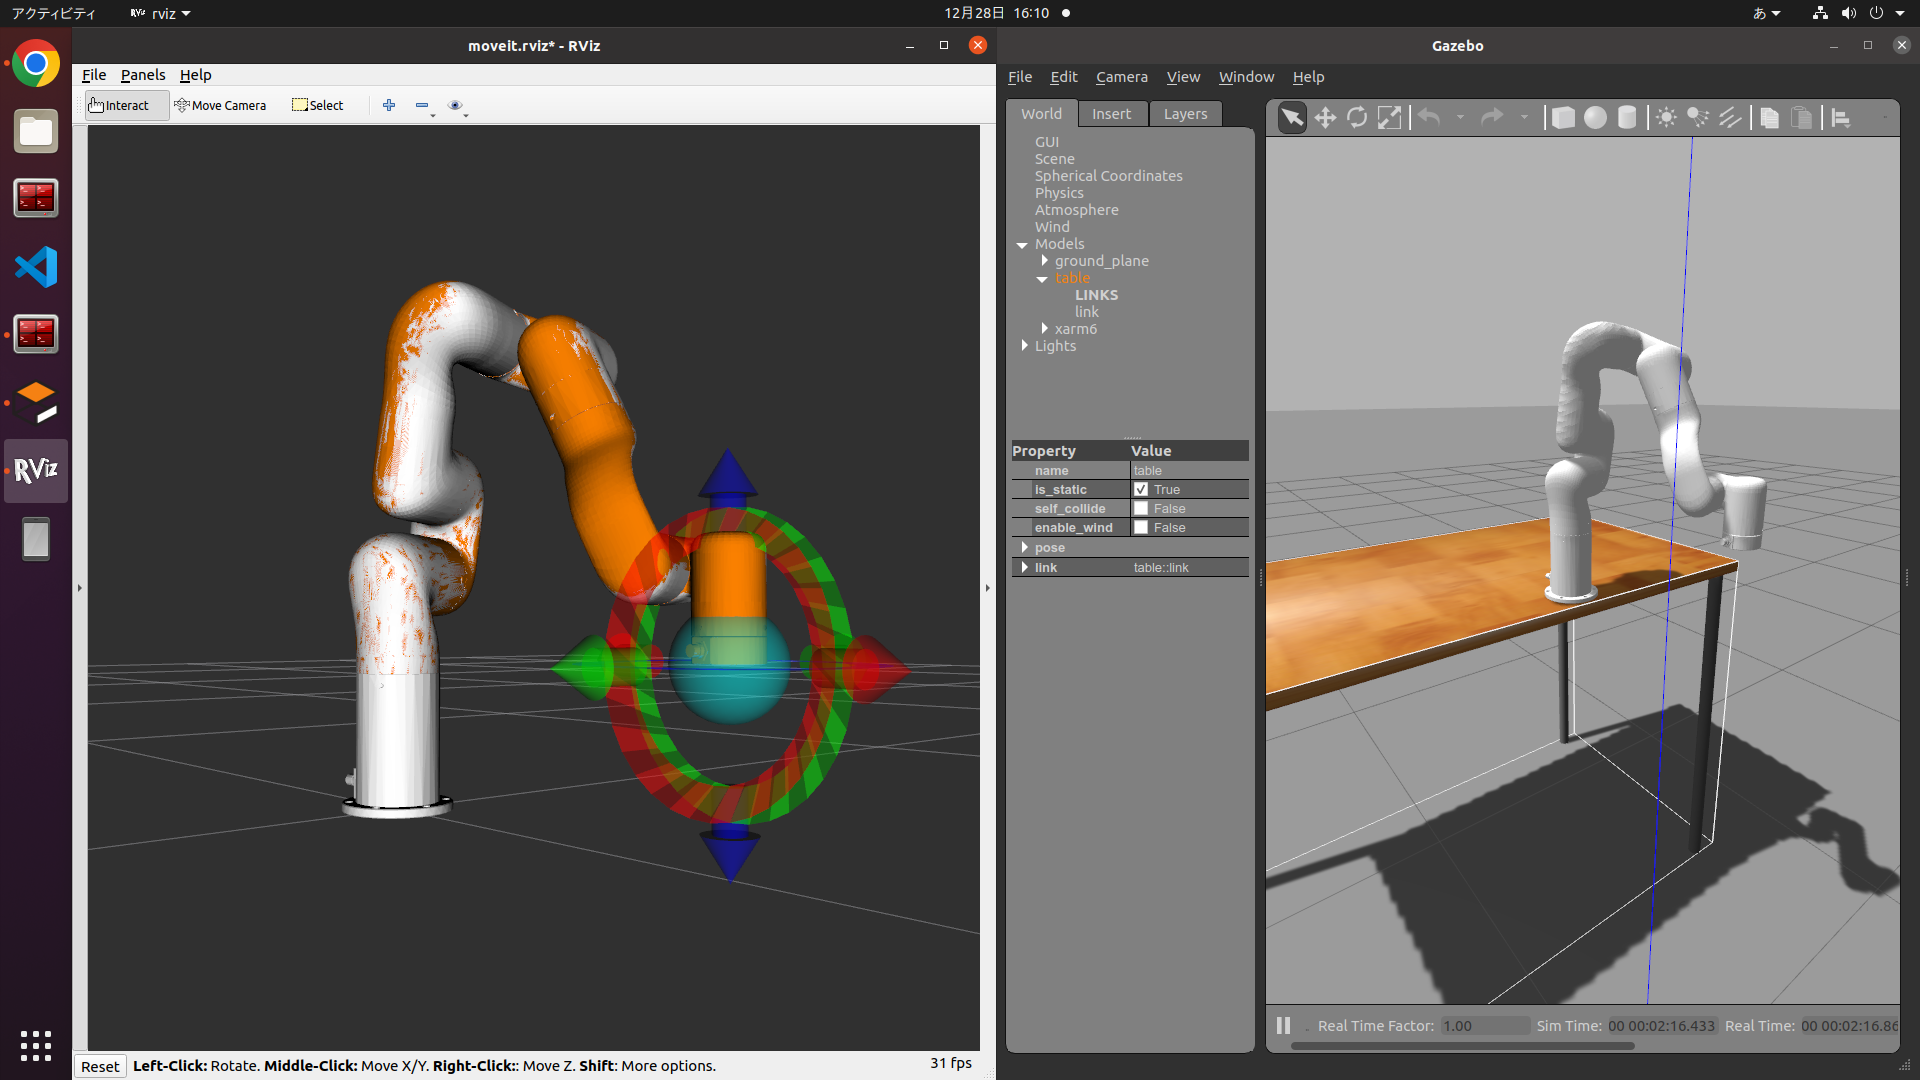Open the Panels menu in RViz

point(143,75)
